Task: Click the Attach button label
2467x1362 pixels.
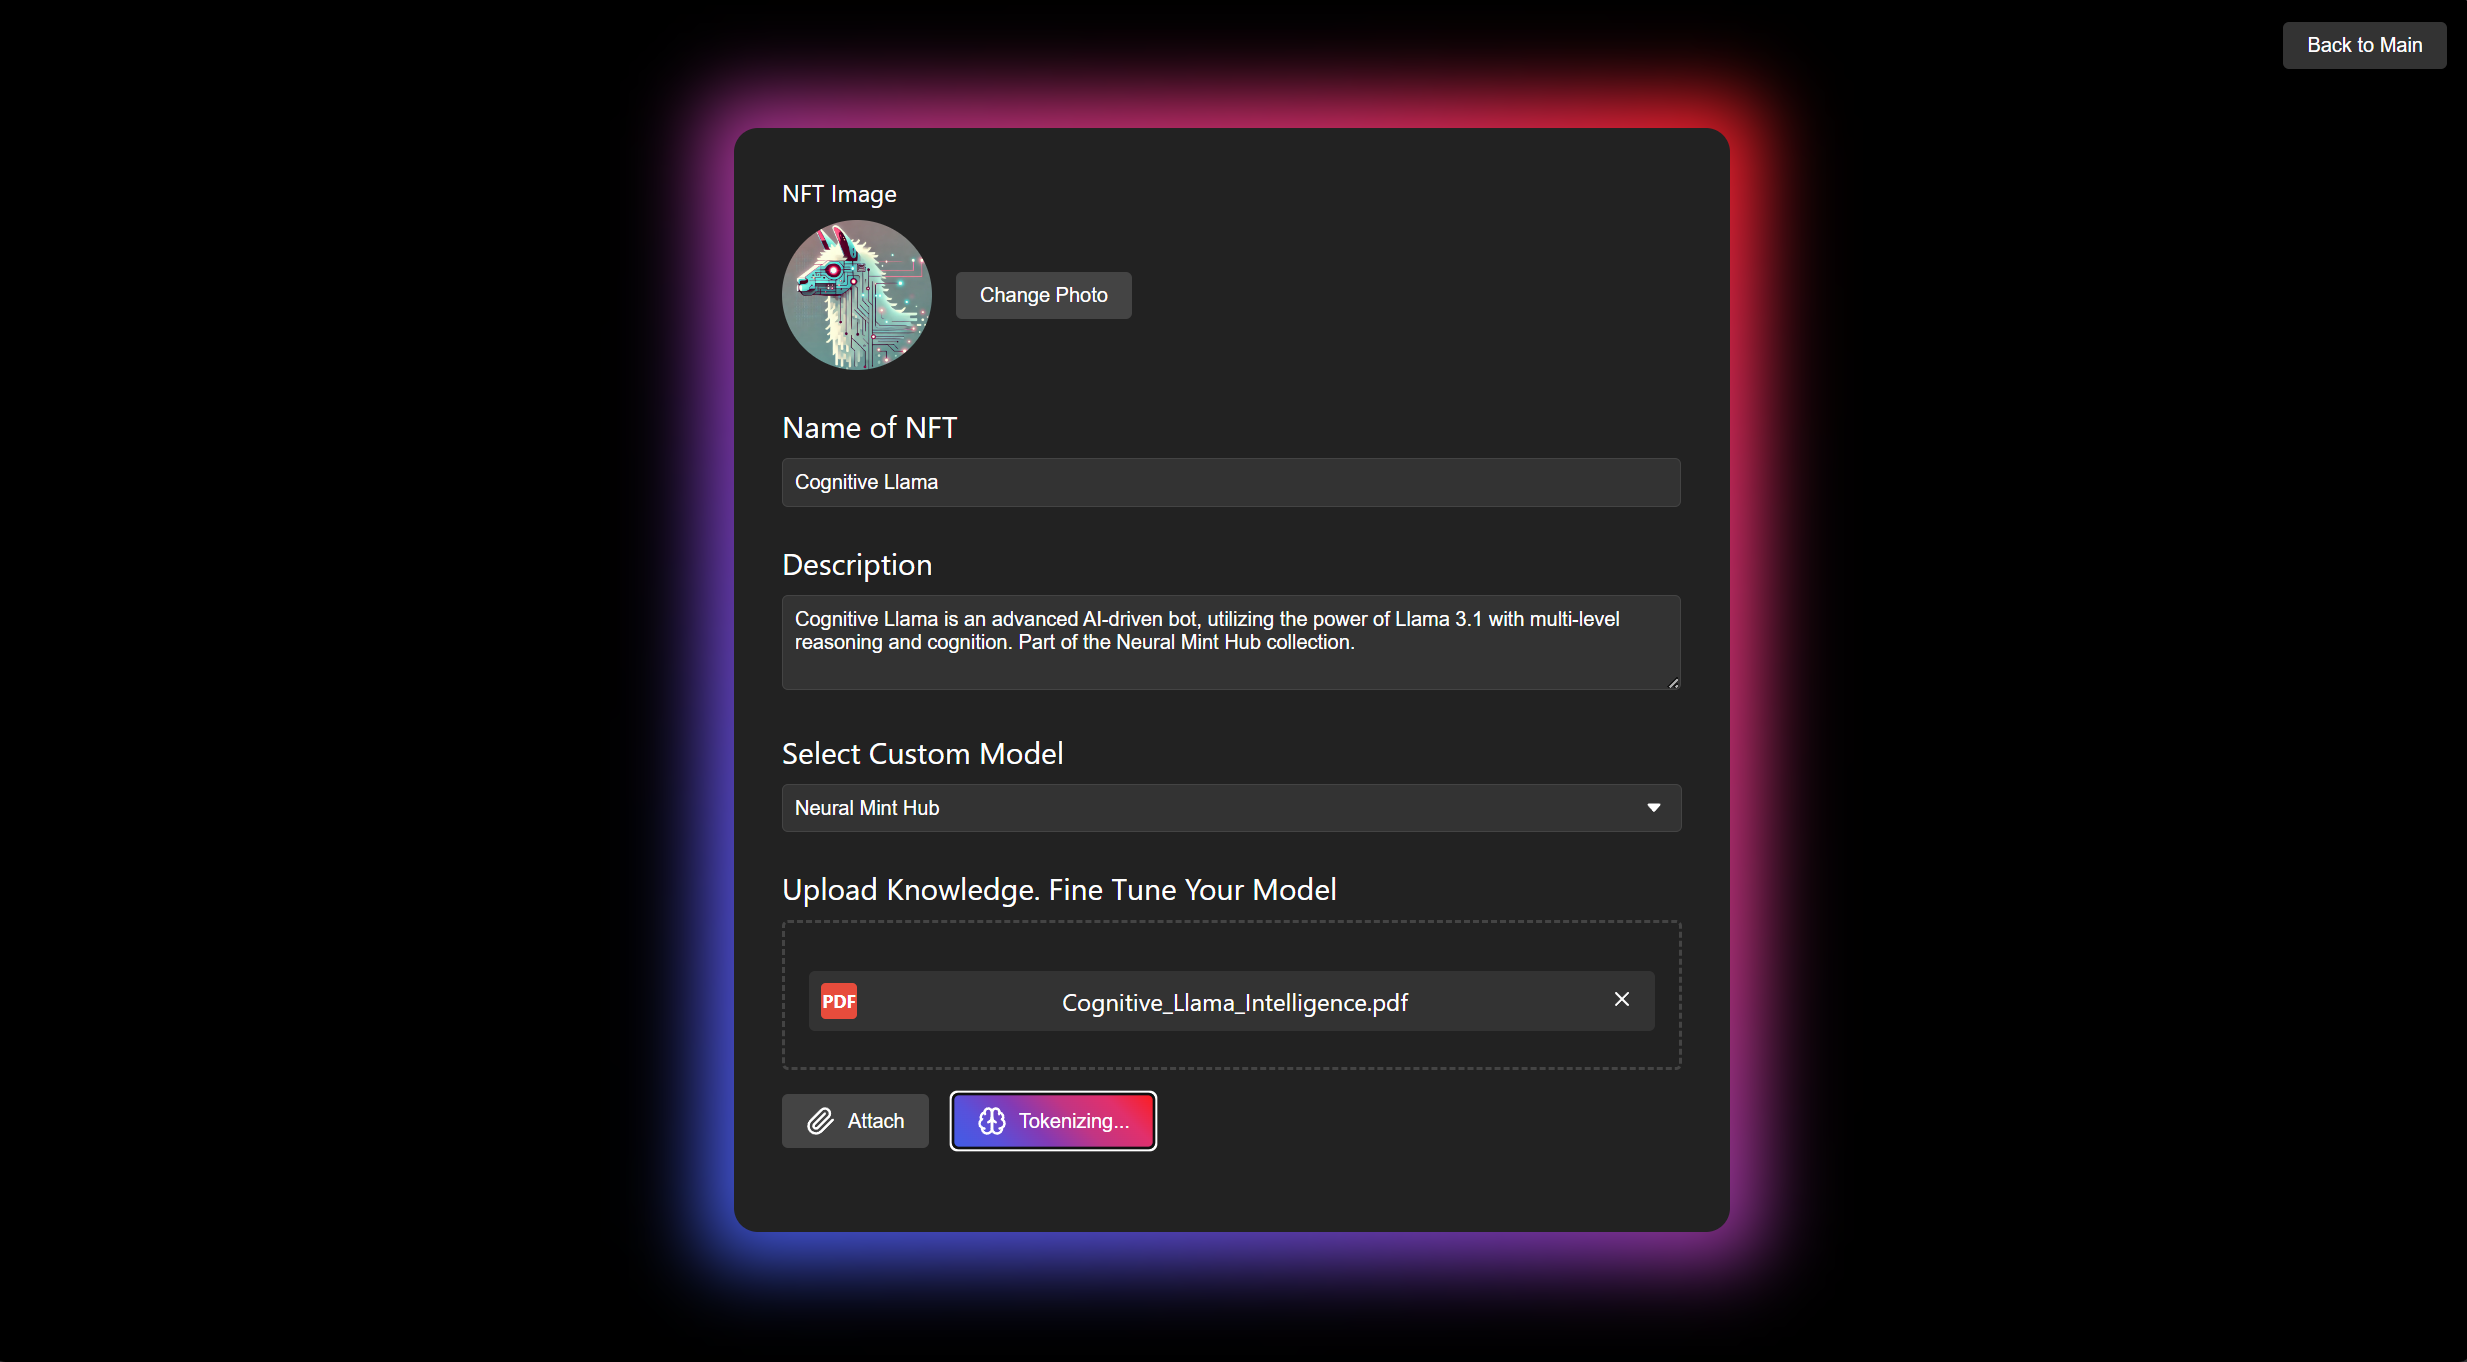Action: click(x=875, y=1121)
